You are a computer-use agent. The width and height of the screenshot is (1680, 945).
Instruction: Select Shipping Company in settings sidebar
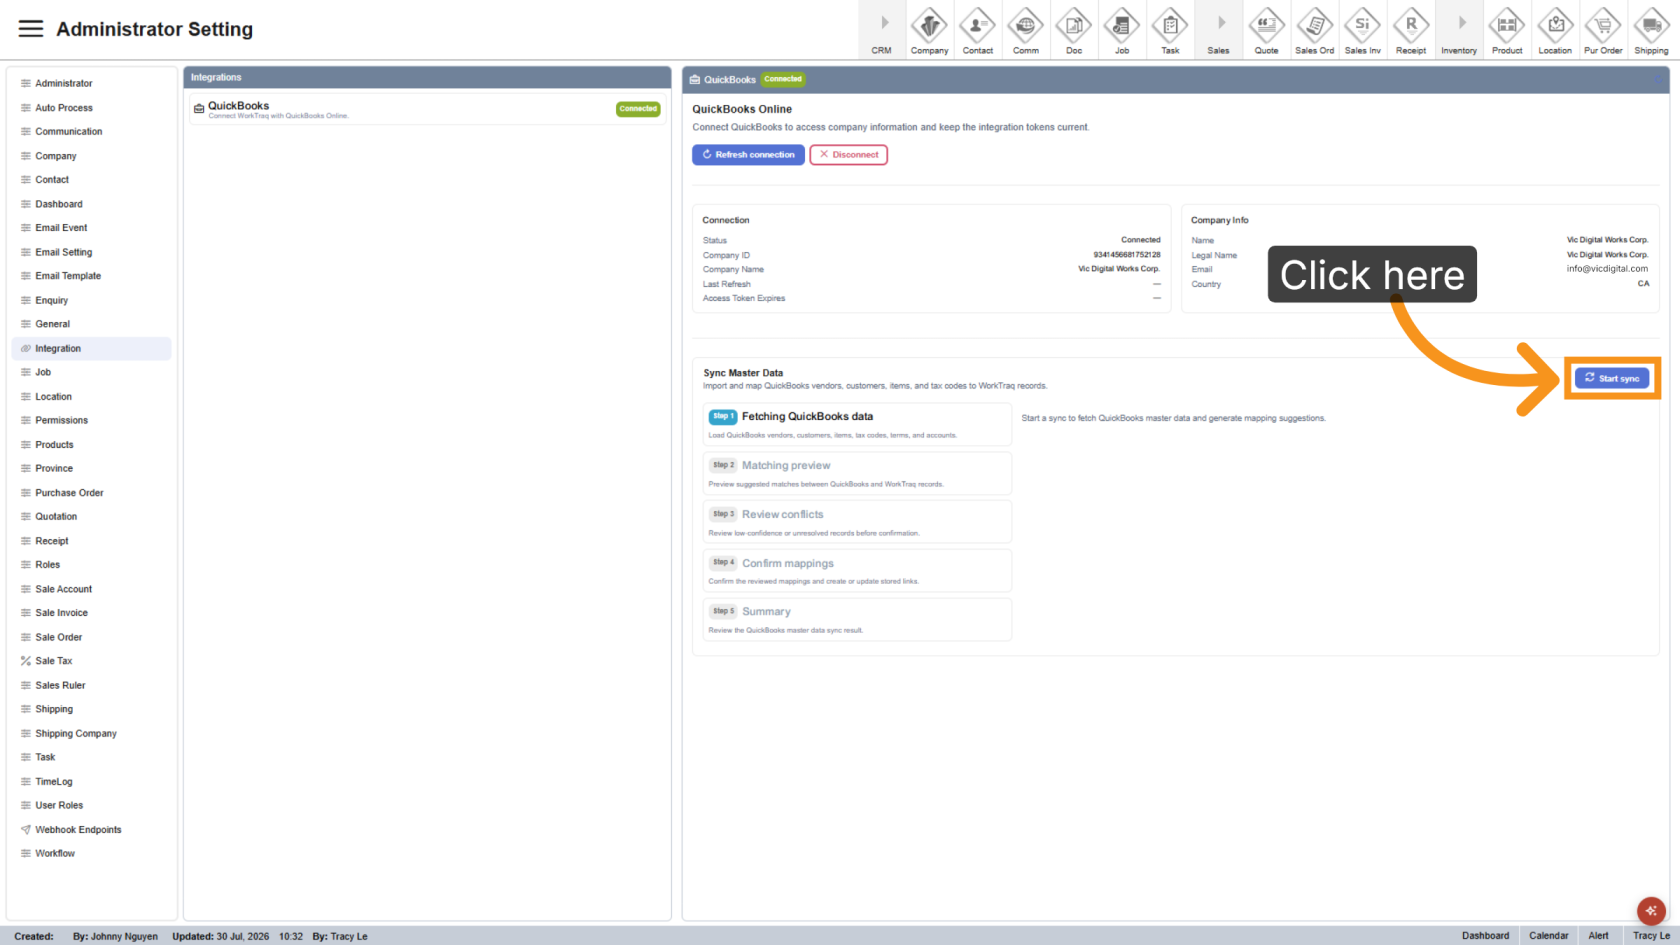pyautogui.click(x=91, y=733)
